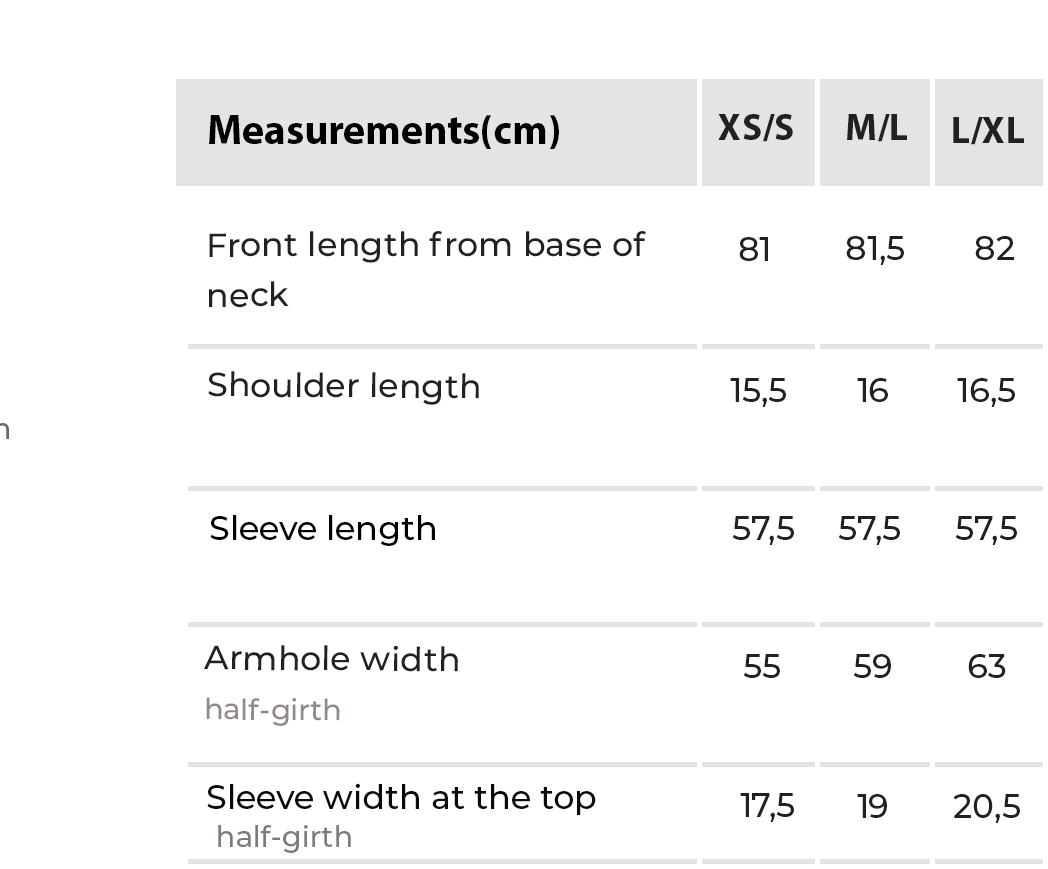1048x869 pixels.
Task: Click the Measurements(cm) table header
Action: point(383,131)
